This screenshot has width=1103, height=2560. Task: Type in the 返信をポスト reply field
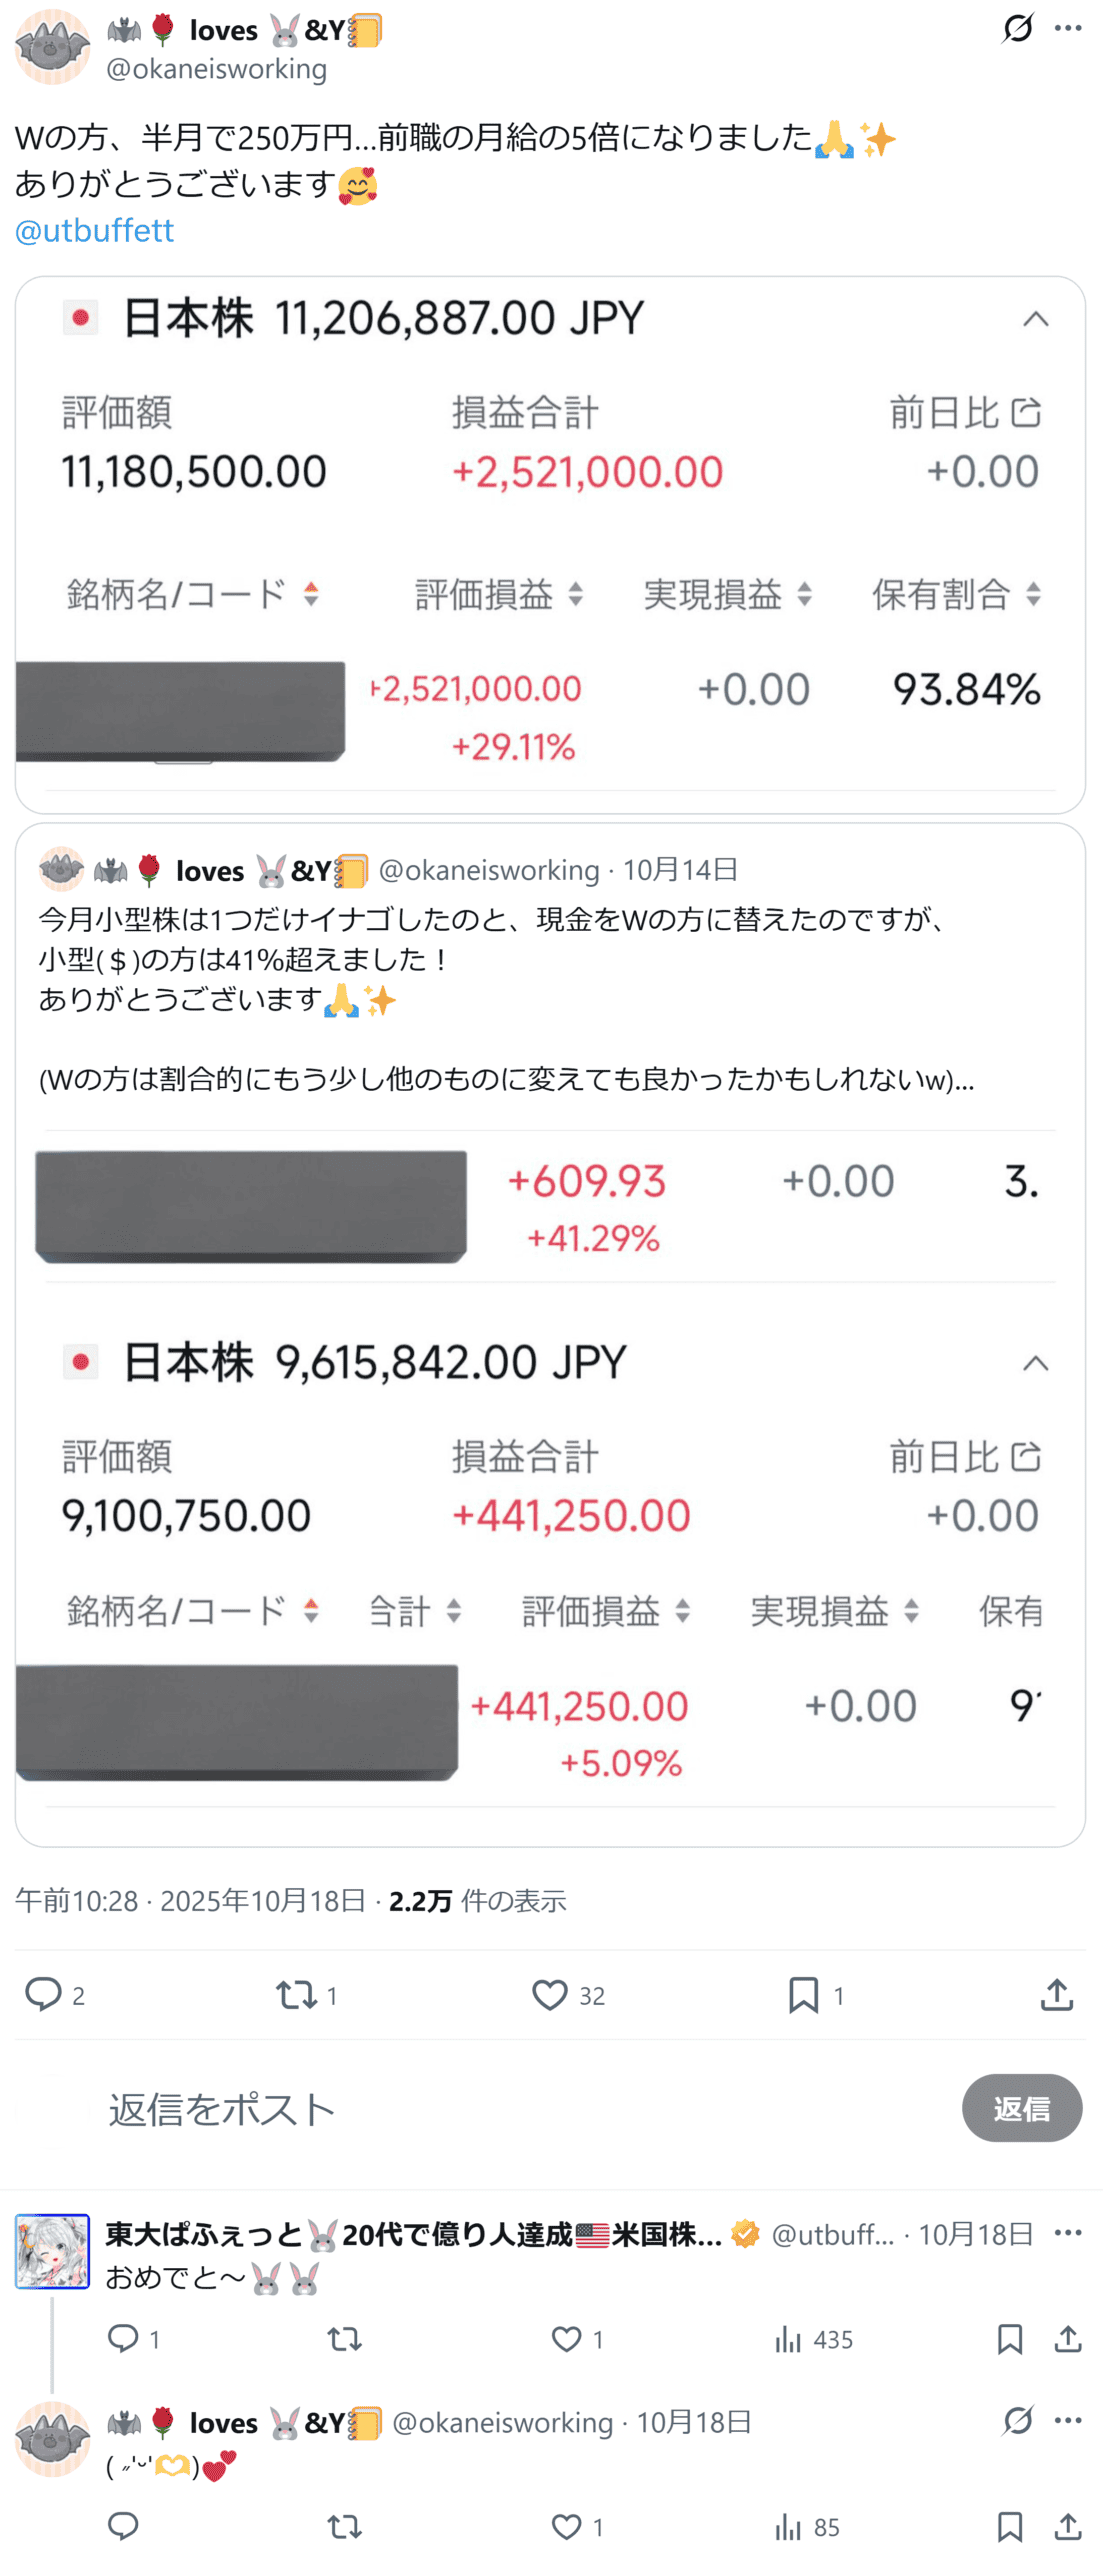[500, 2108]
